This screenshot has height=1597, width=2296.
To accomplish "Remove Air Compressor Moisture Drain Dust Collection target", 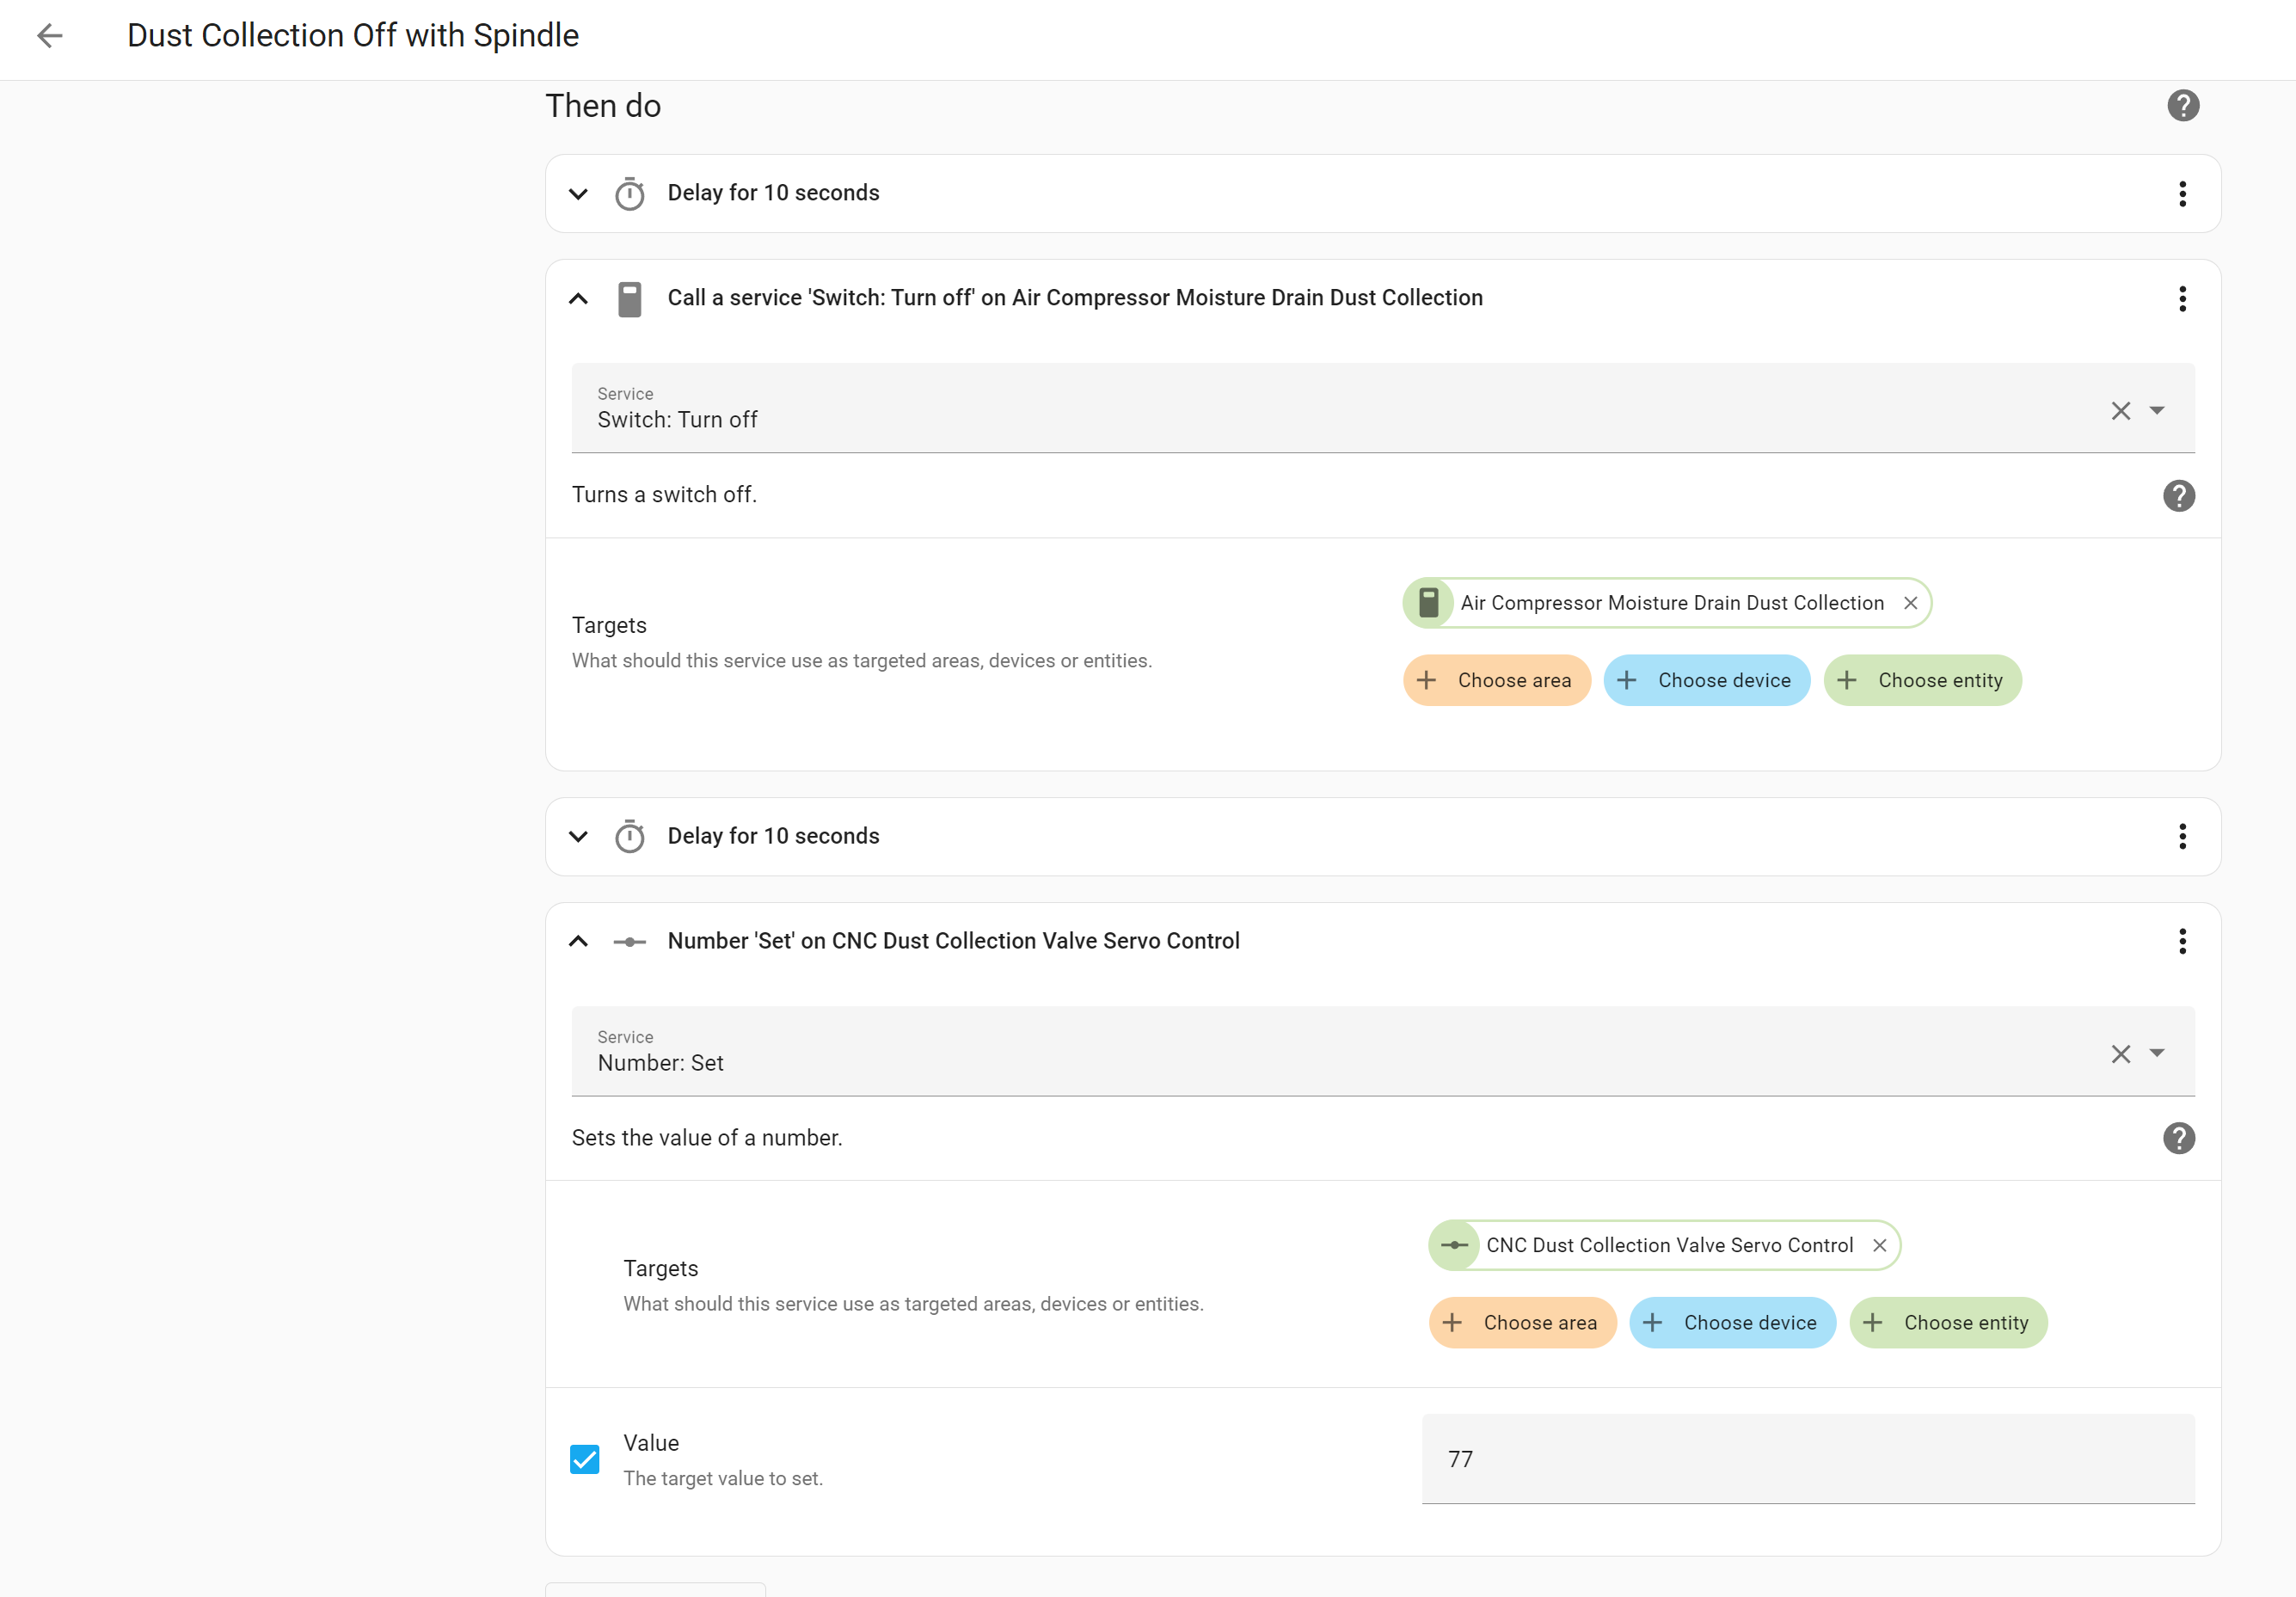I will (x=1910, y=603).
